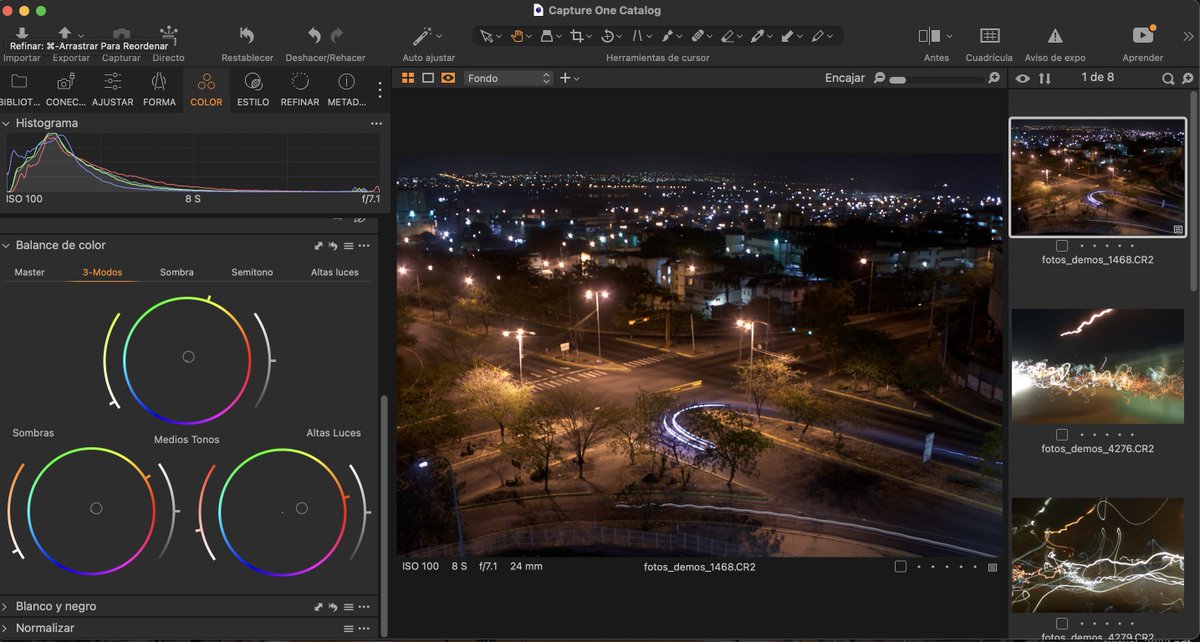Click the Encajar zoom fit button
Screen dimensions: 1200x642
844,78
